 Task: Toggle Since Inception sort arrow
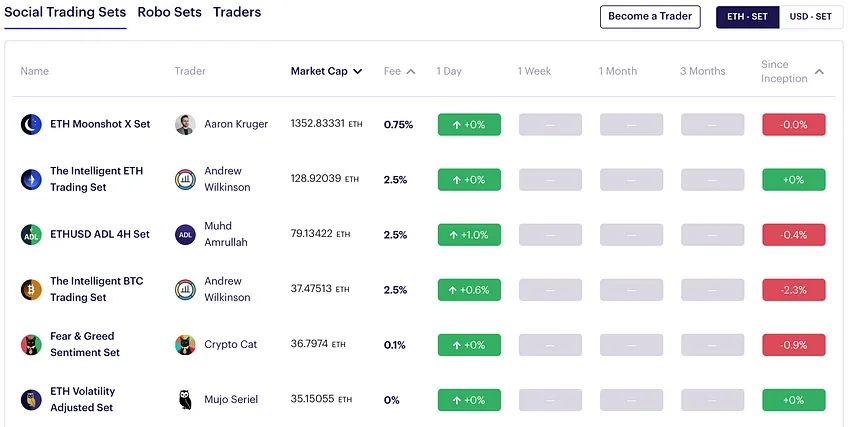[x=819, y=71]
